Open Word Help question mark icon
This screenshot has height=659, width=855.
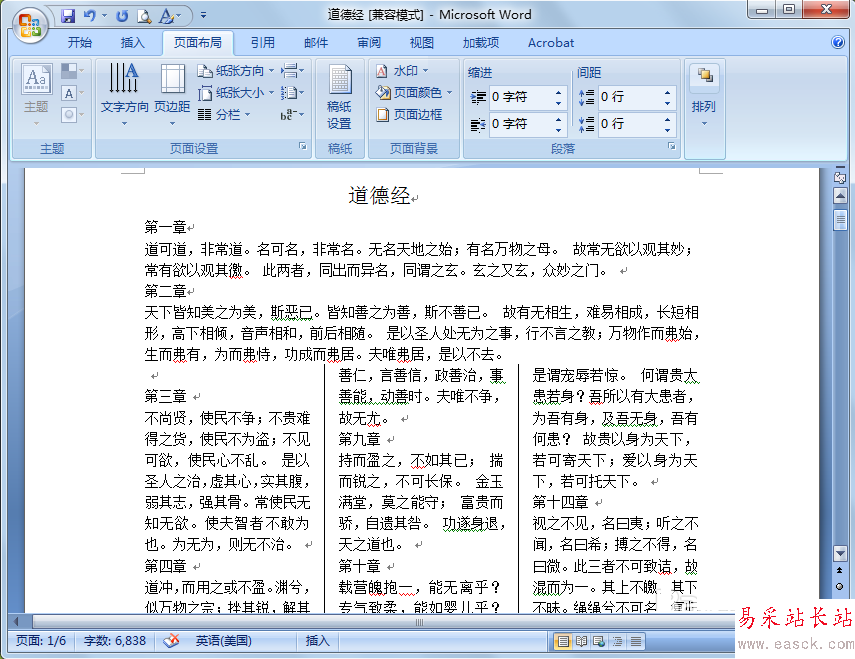[x=838, y=42]
